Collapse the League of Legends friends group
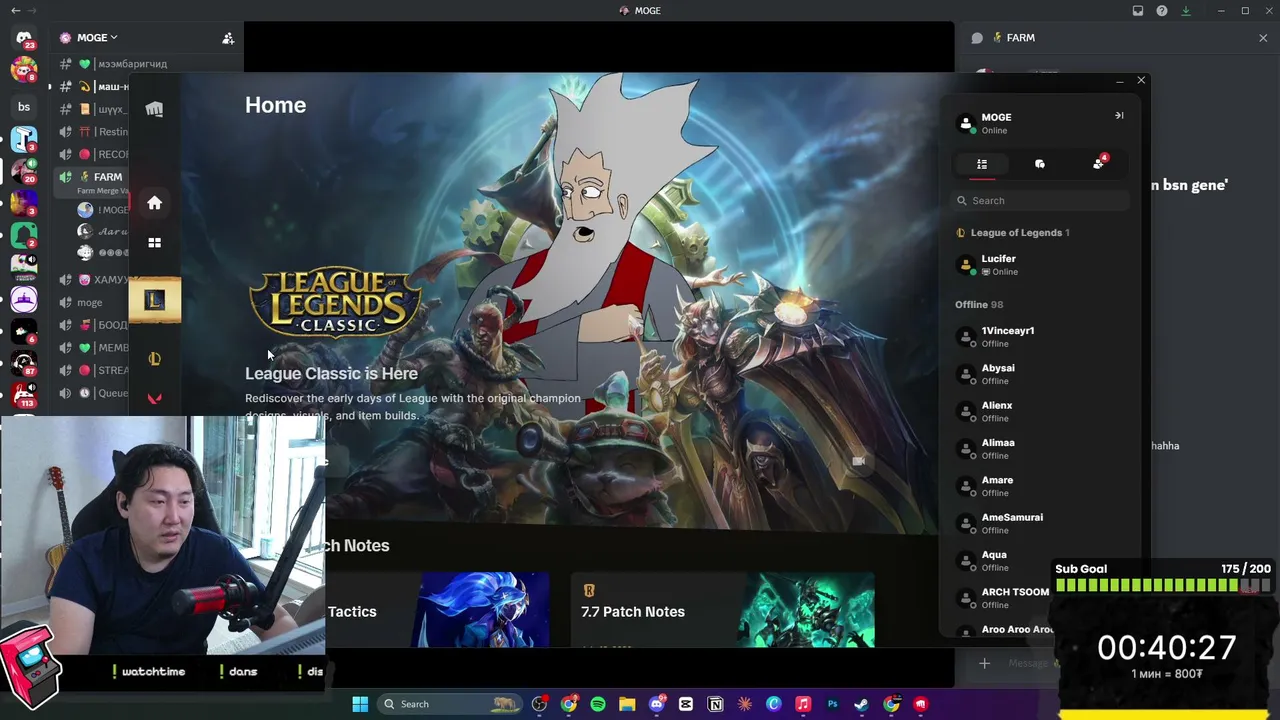Screen dimensions: 1280x720 (1013, 233)
